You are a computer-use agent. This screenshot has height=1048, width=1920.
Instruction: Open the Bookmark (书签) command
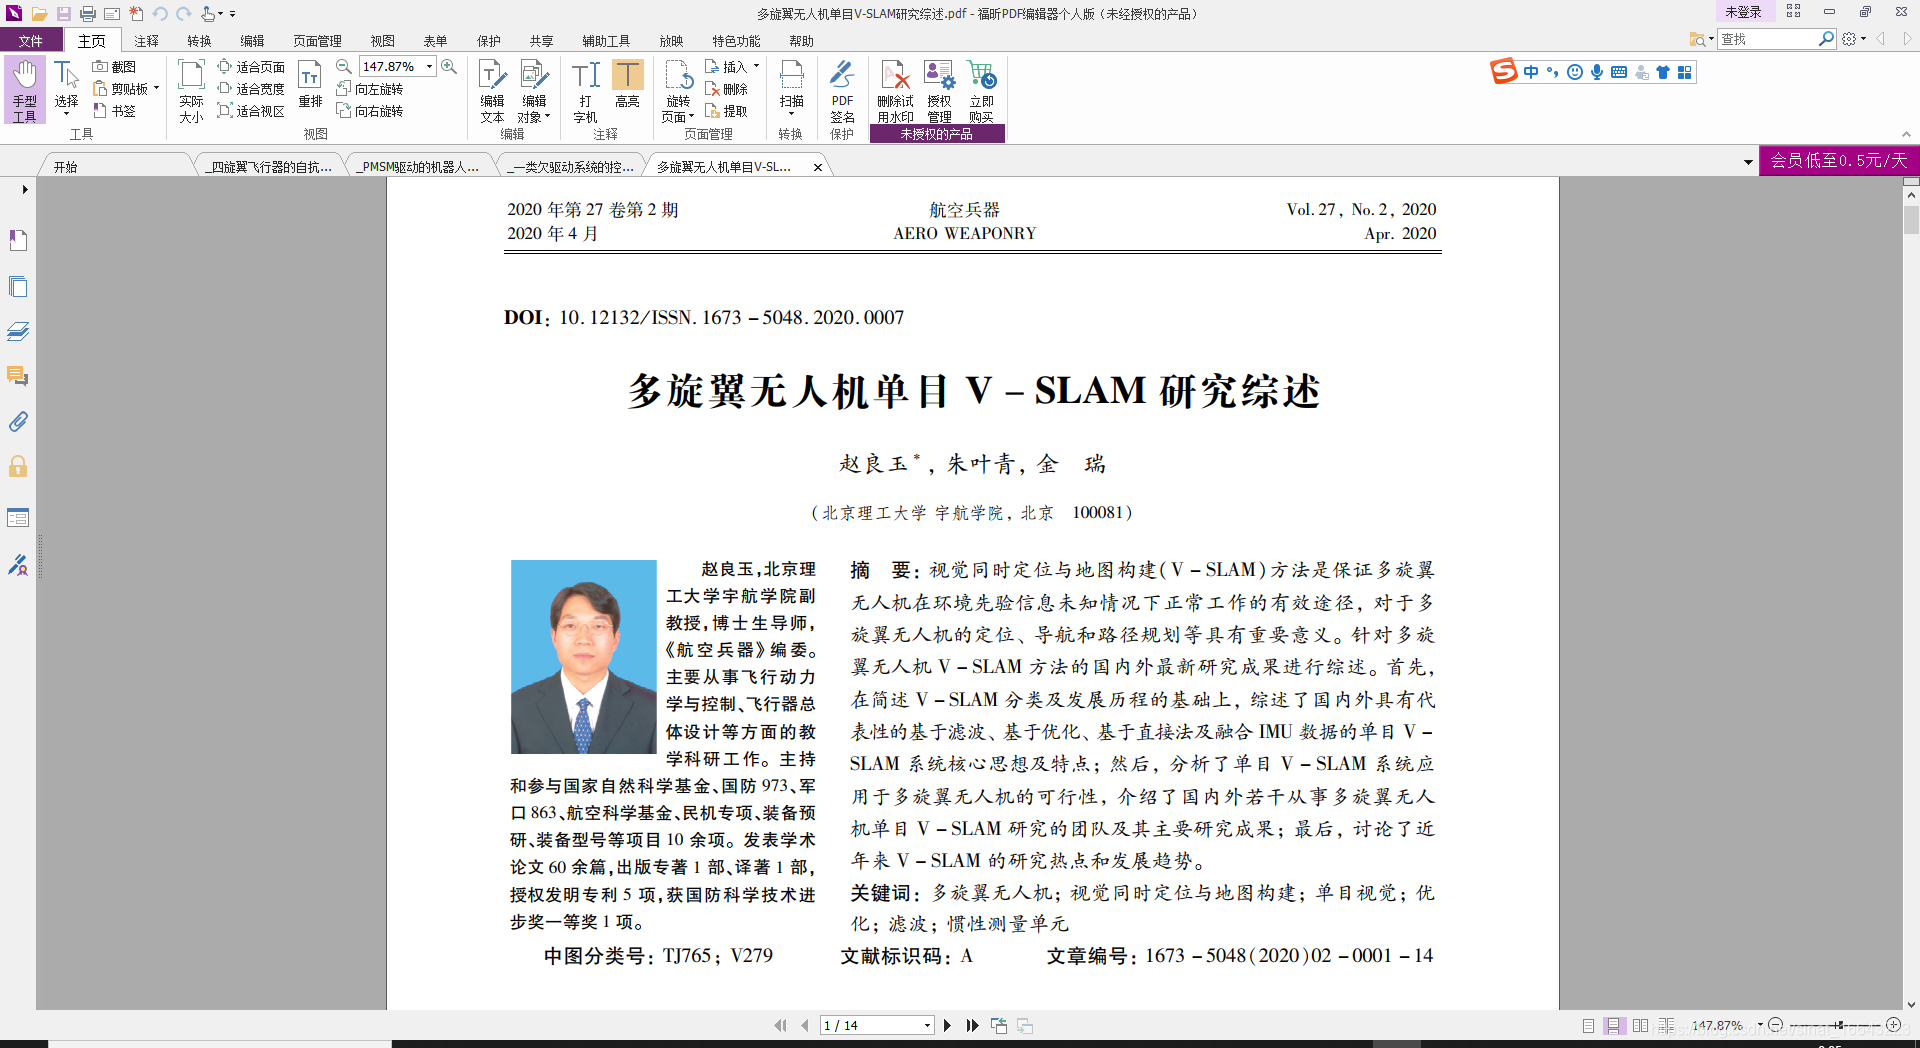click(114, 111)
